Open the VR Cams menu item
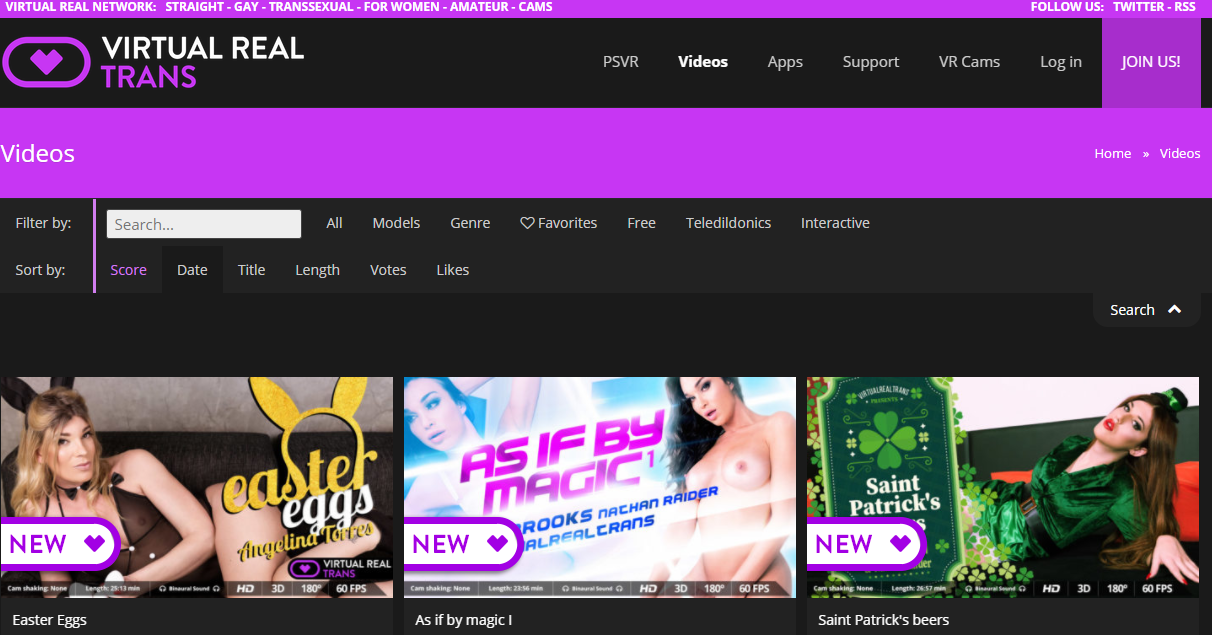1212x635 pixels. (969, 61)
